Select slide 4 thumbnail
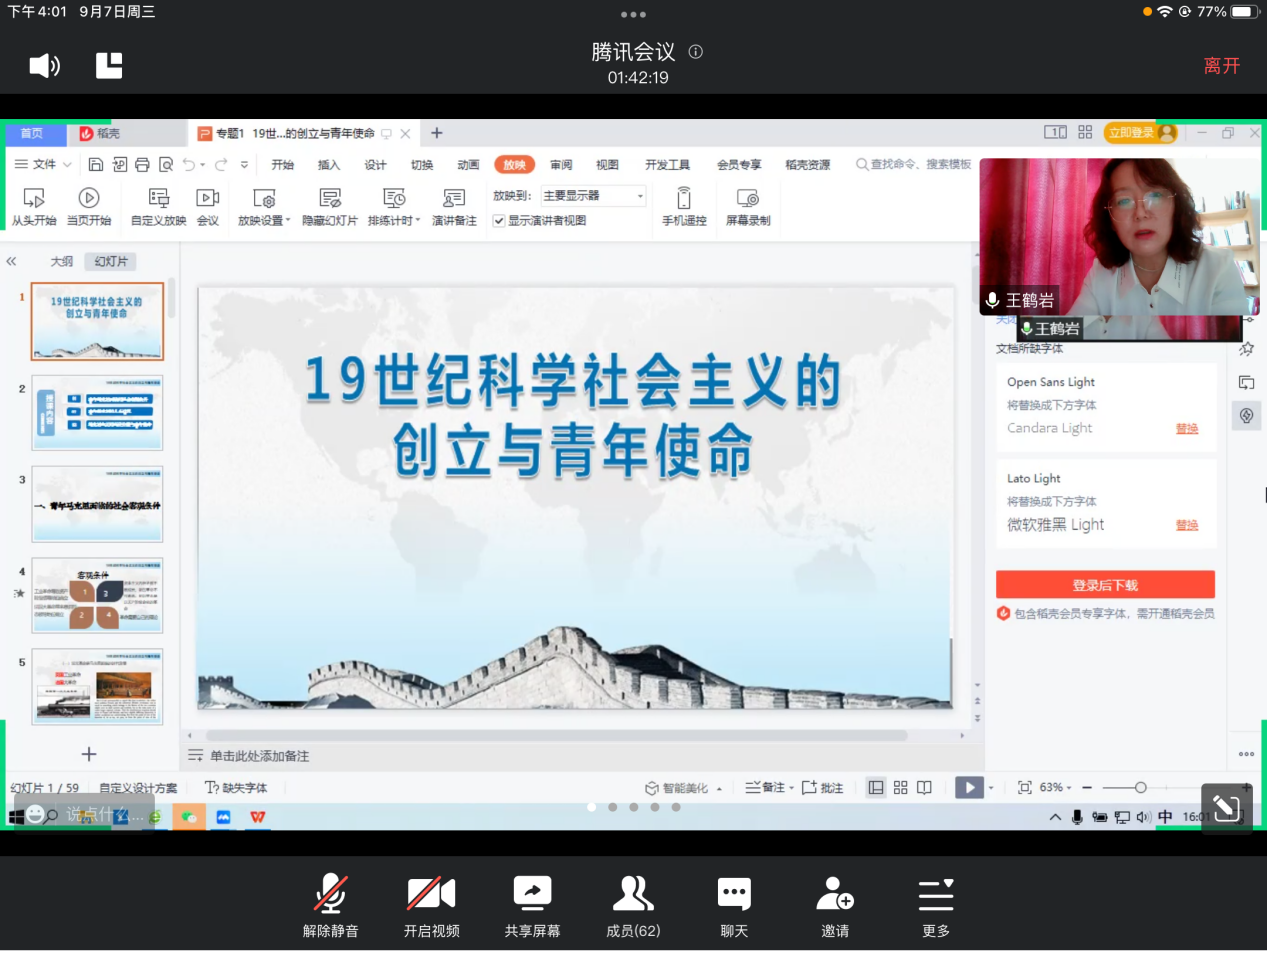Image resolution: width=1271 pixels, height=953 pixels. point(97,595)
